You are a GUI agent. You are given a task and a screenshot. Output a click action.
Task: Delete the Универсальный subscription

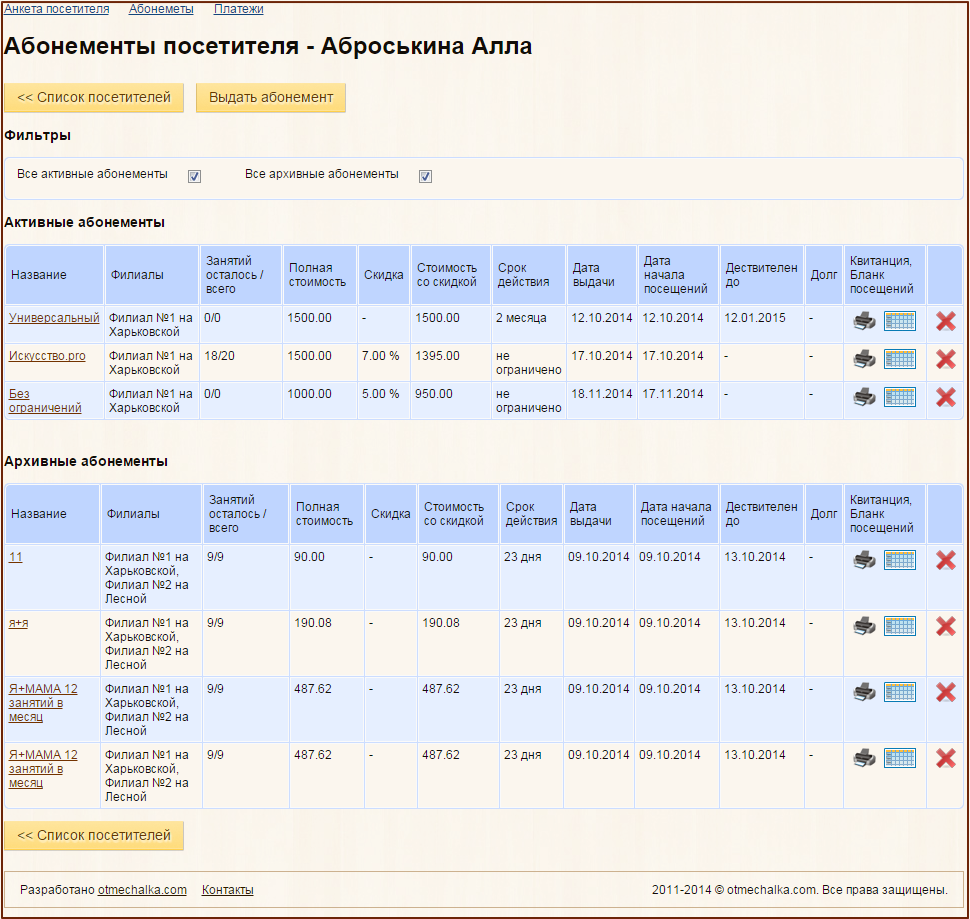pos(945,321)
